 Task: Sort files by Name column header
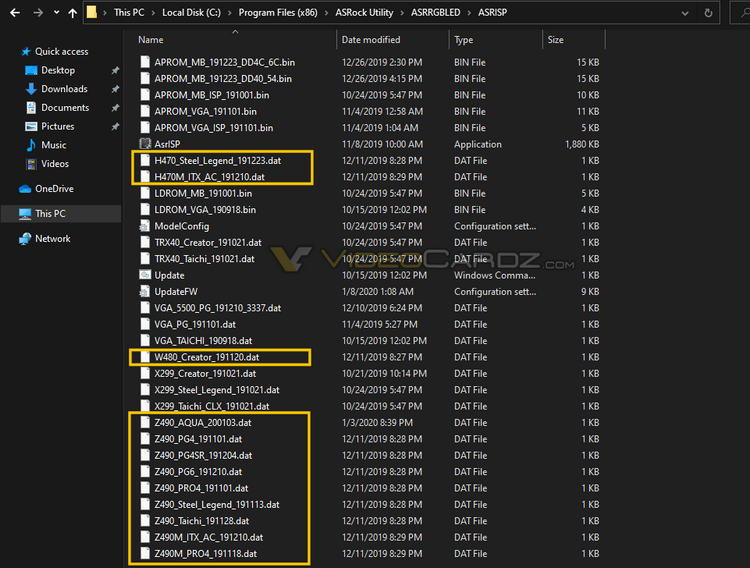click(x=151, y=40)
